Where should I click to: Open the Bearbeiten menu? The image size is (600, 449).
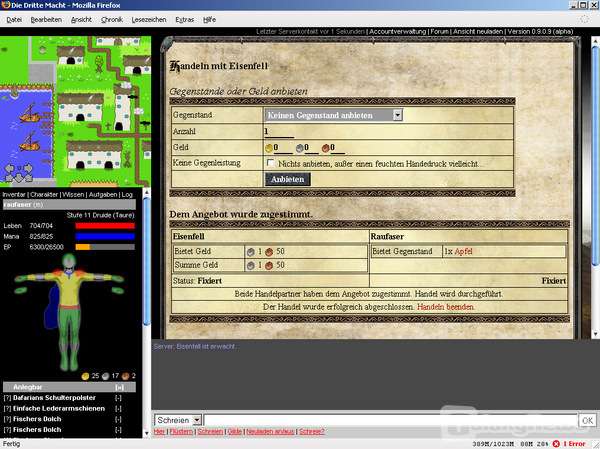coord(46,20)
